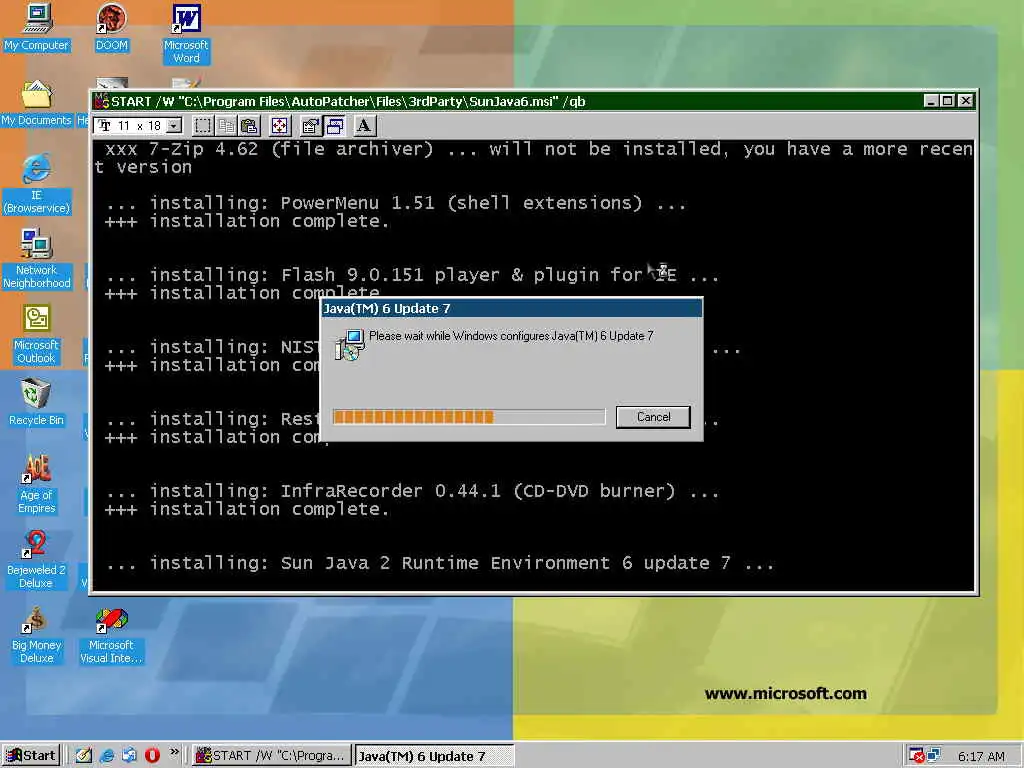This screenshot has height=768, width=1024.
Task: Click the Font "A" icon in the console toolbar
Action: tap(364, 125)
